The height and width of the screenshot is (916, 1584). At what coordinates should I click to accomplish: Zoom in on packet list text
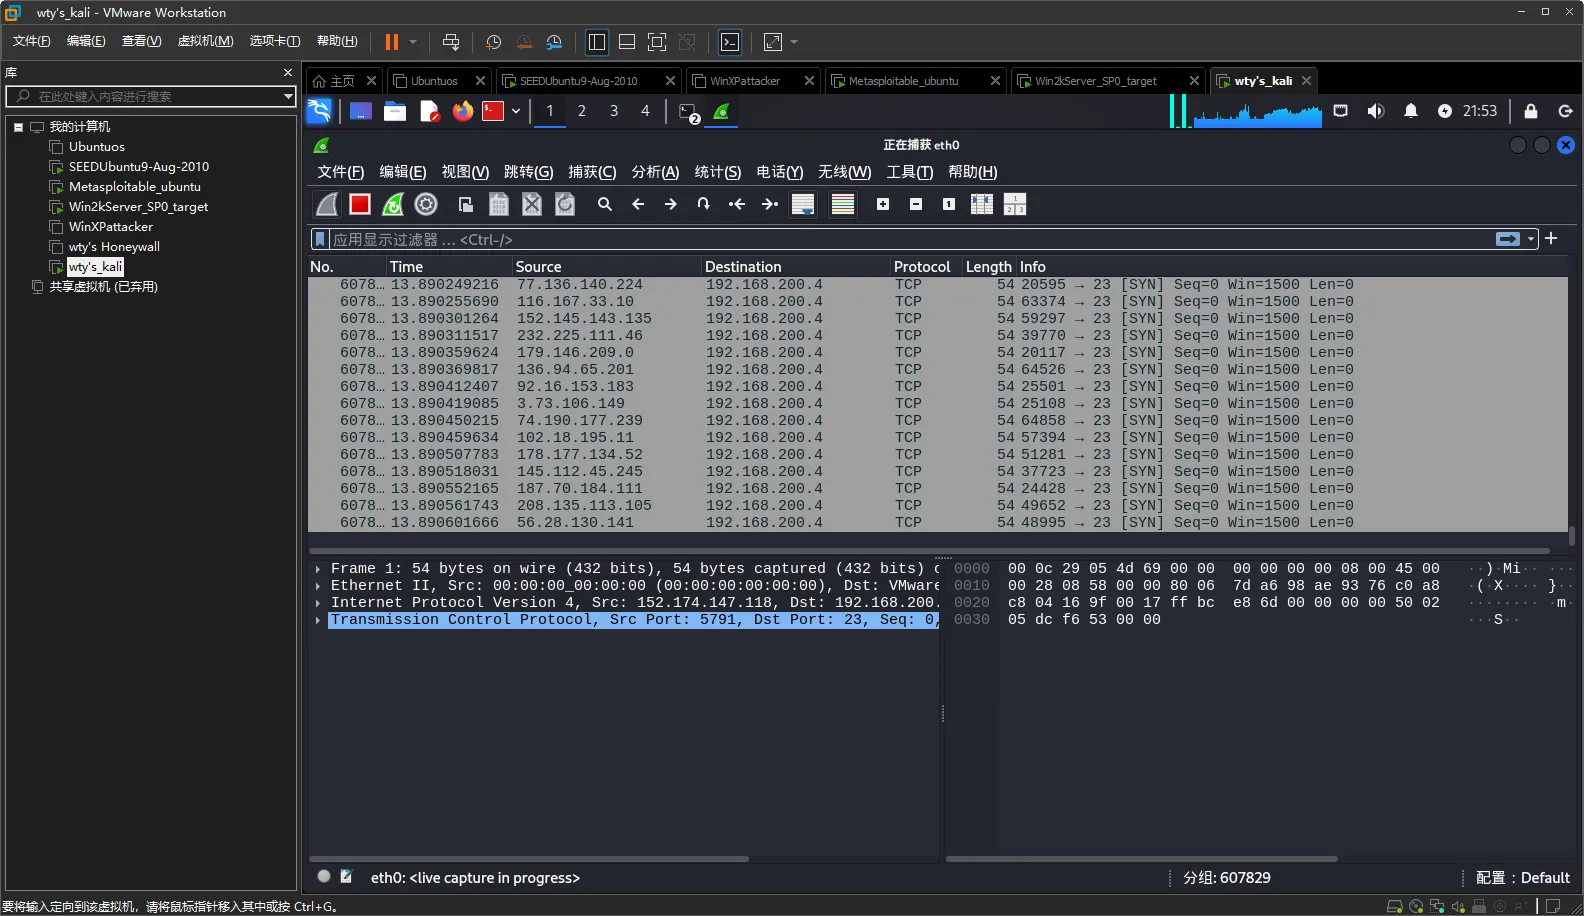pyautogui.click(x=883, y=204)
